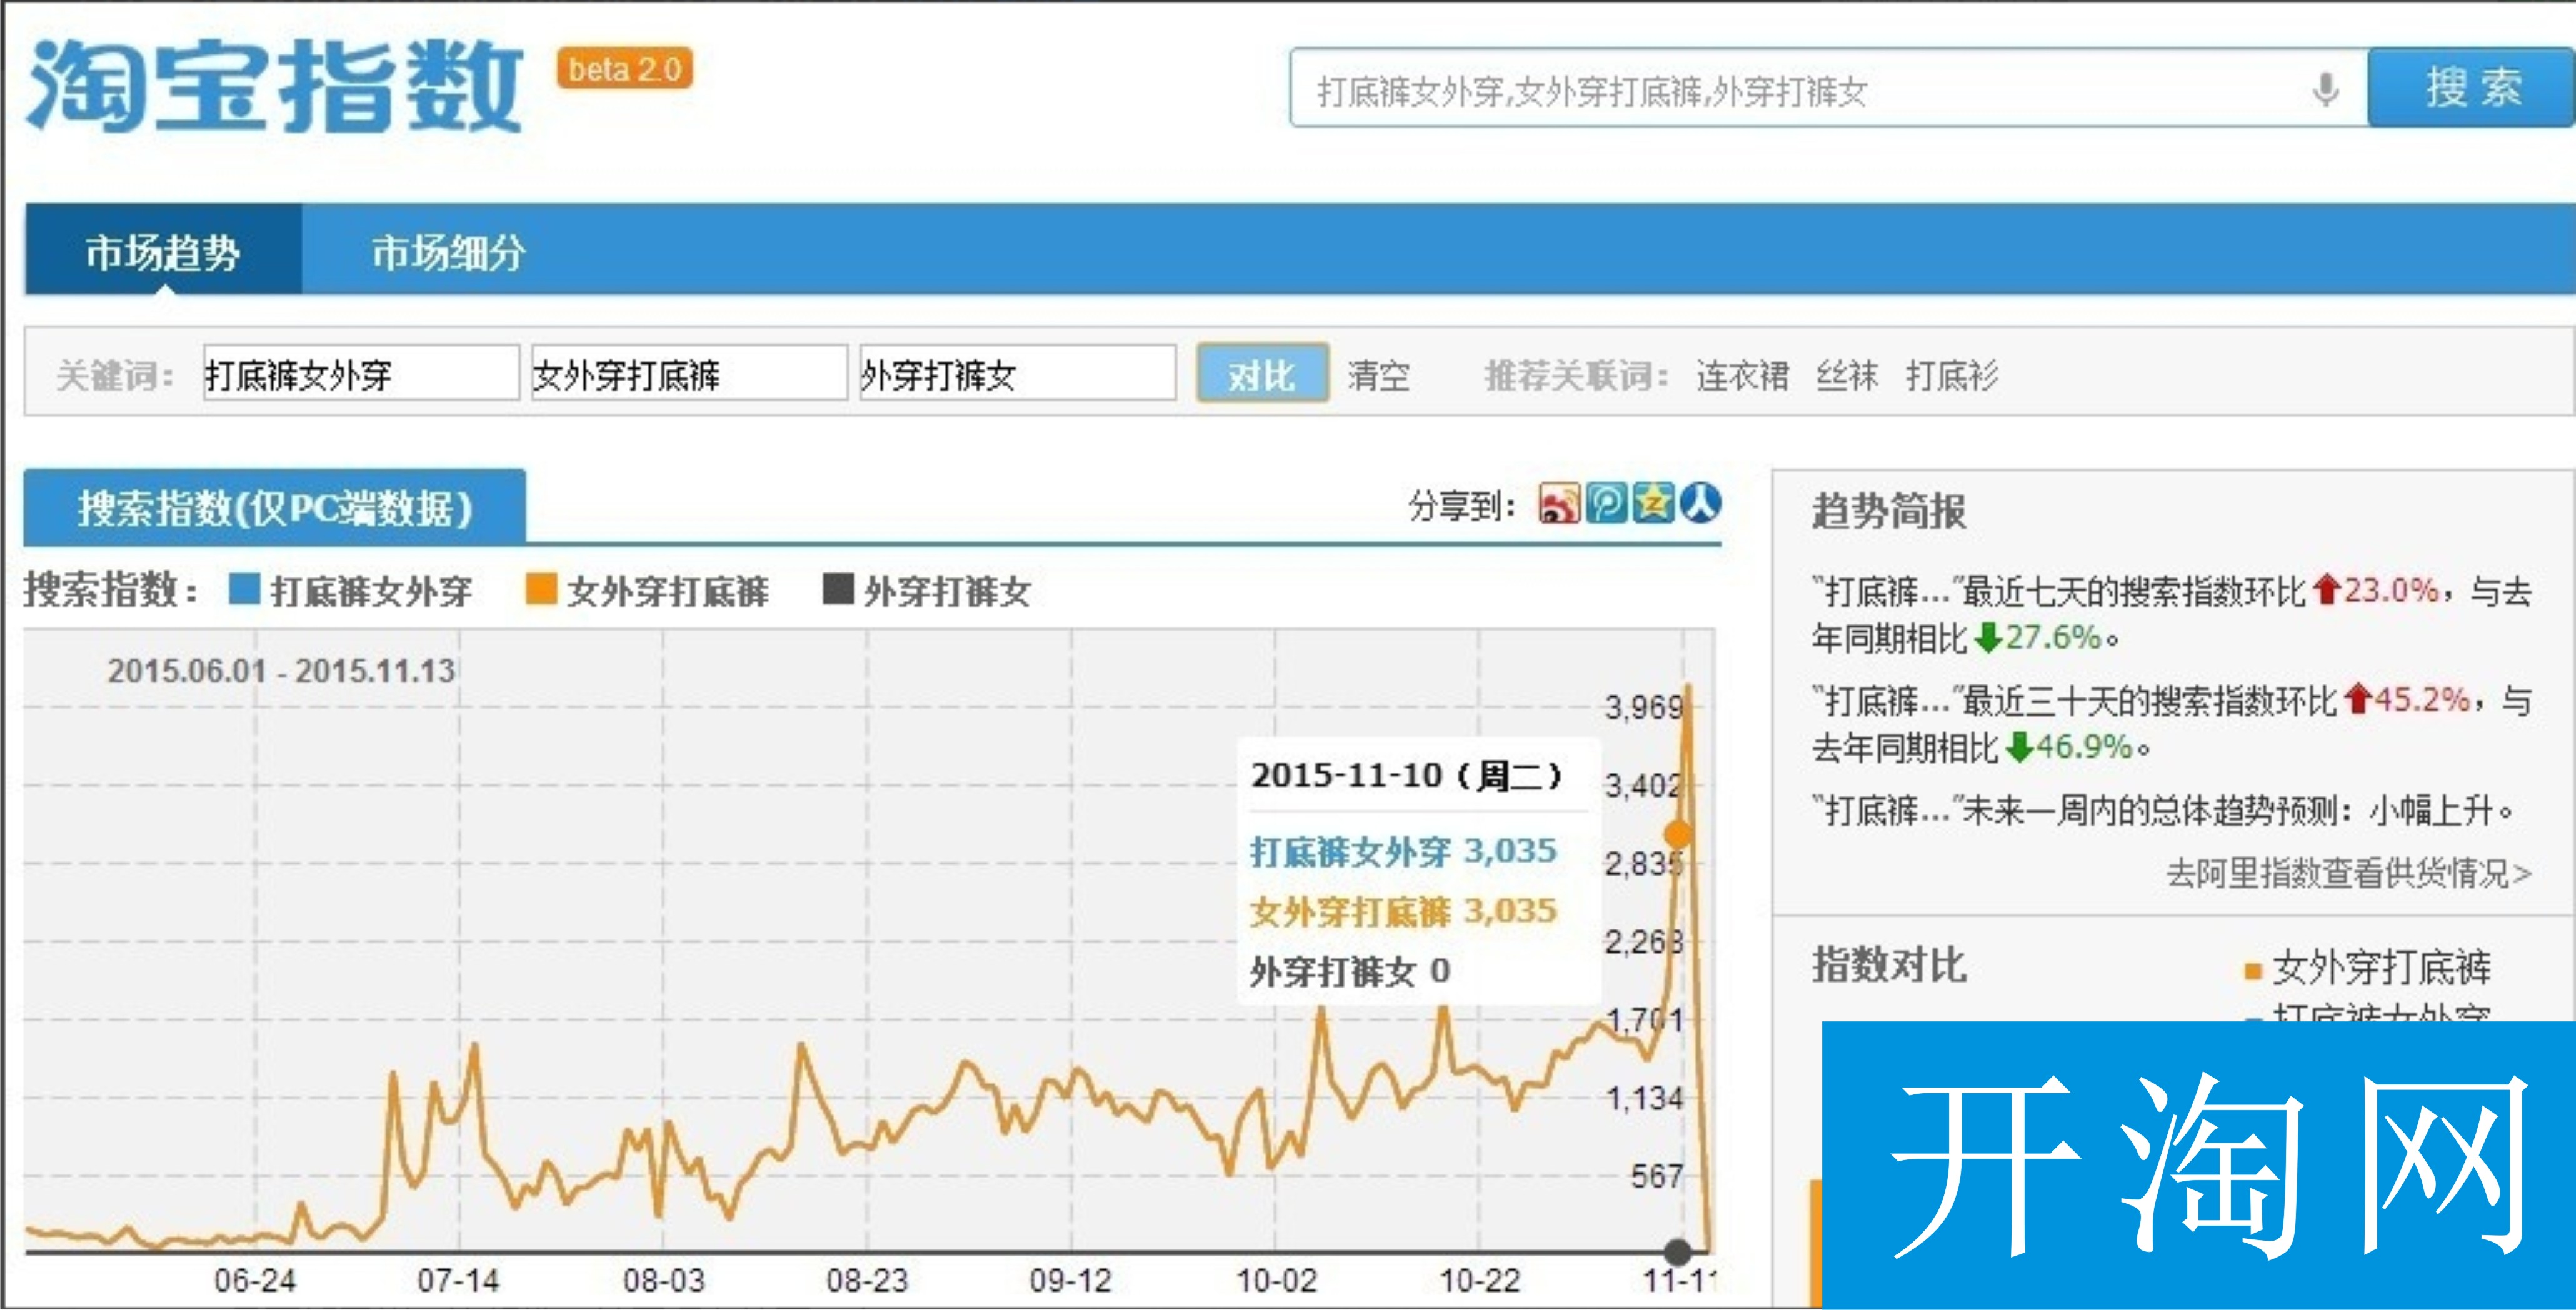Click the forecast text 小幅上升
The height and width of the screenshot is (1310, 2576).
click(2430, 810)
